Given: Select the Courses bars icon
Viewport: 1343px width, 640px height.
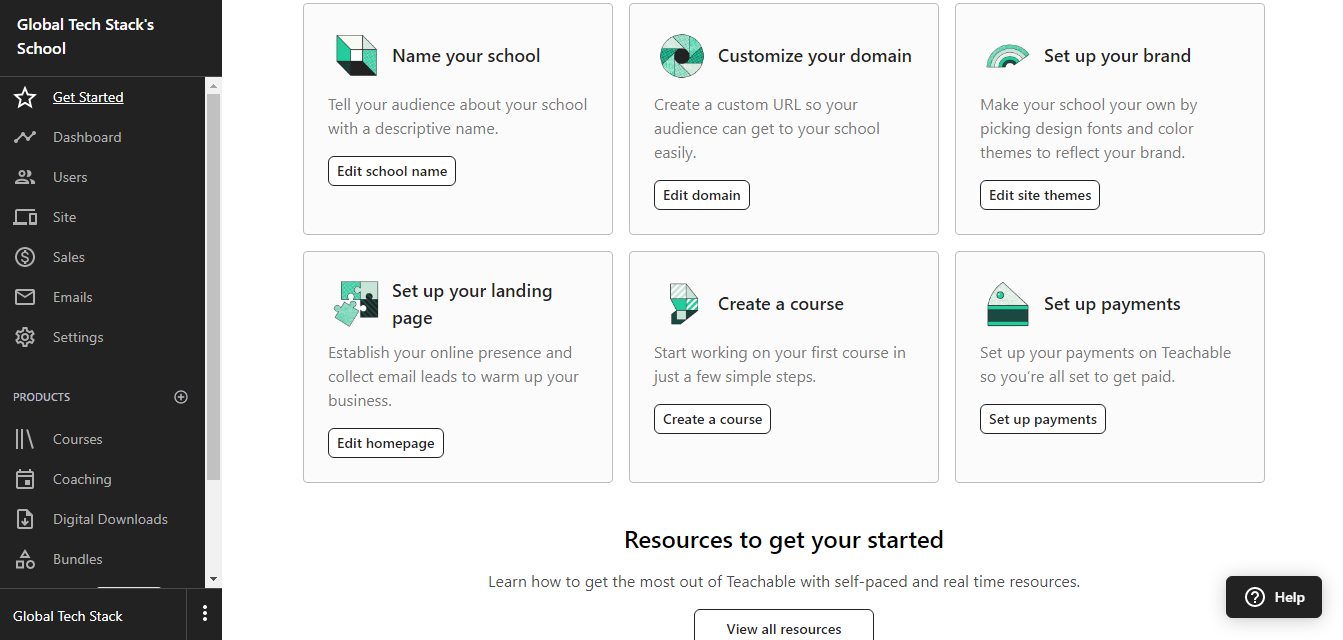Looking at the screenshot, I should pyautogui.click(x=25, y=439).
